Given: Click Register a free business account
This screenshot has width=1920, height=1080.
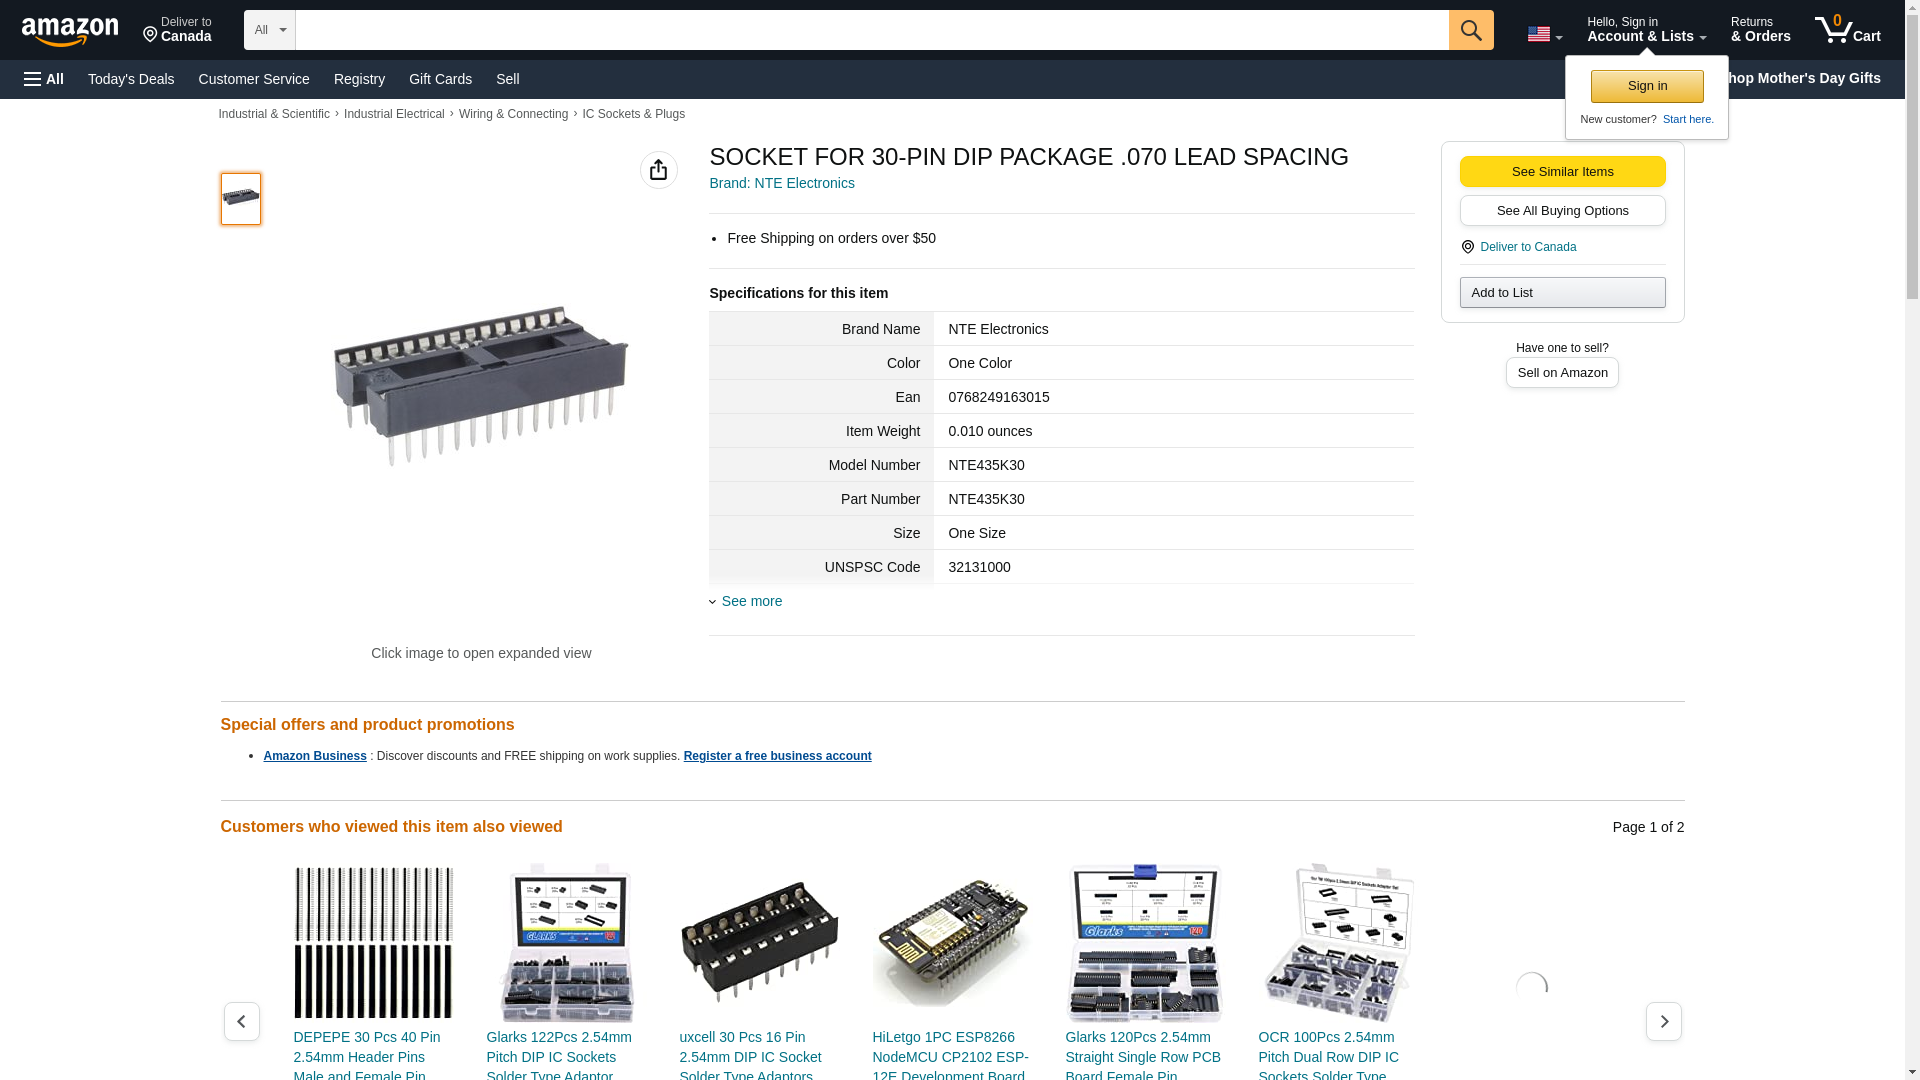Looking at the screenshot, I should (777, 756).
